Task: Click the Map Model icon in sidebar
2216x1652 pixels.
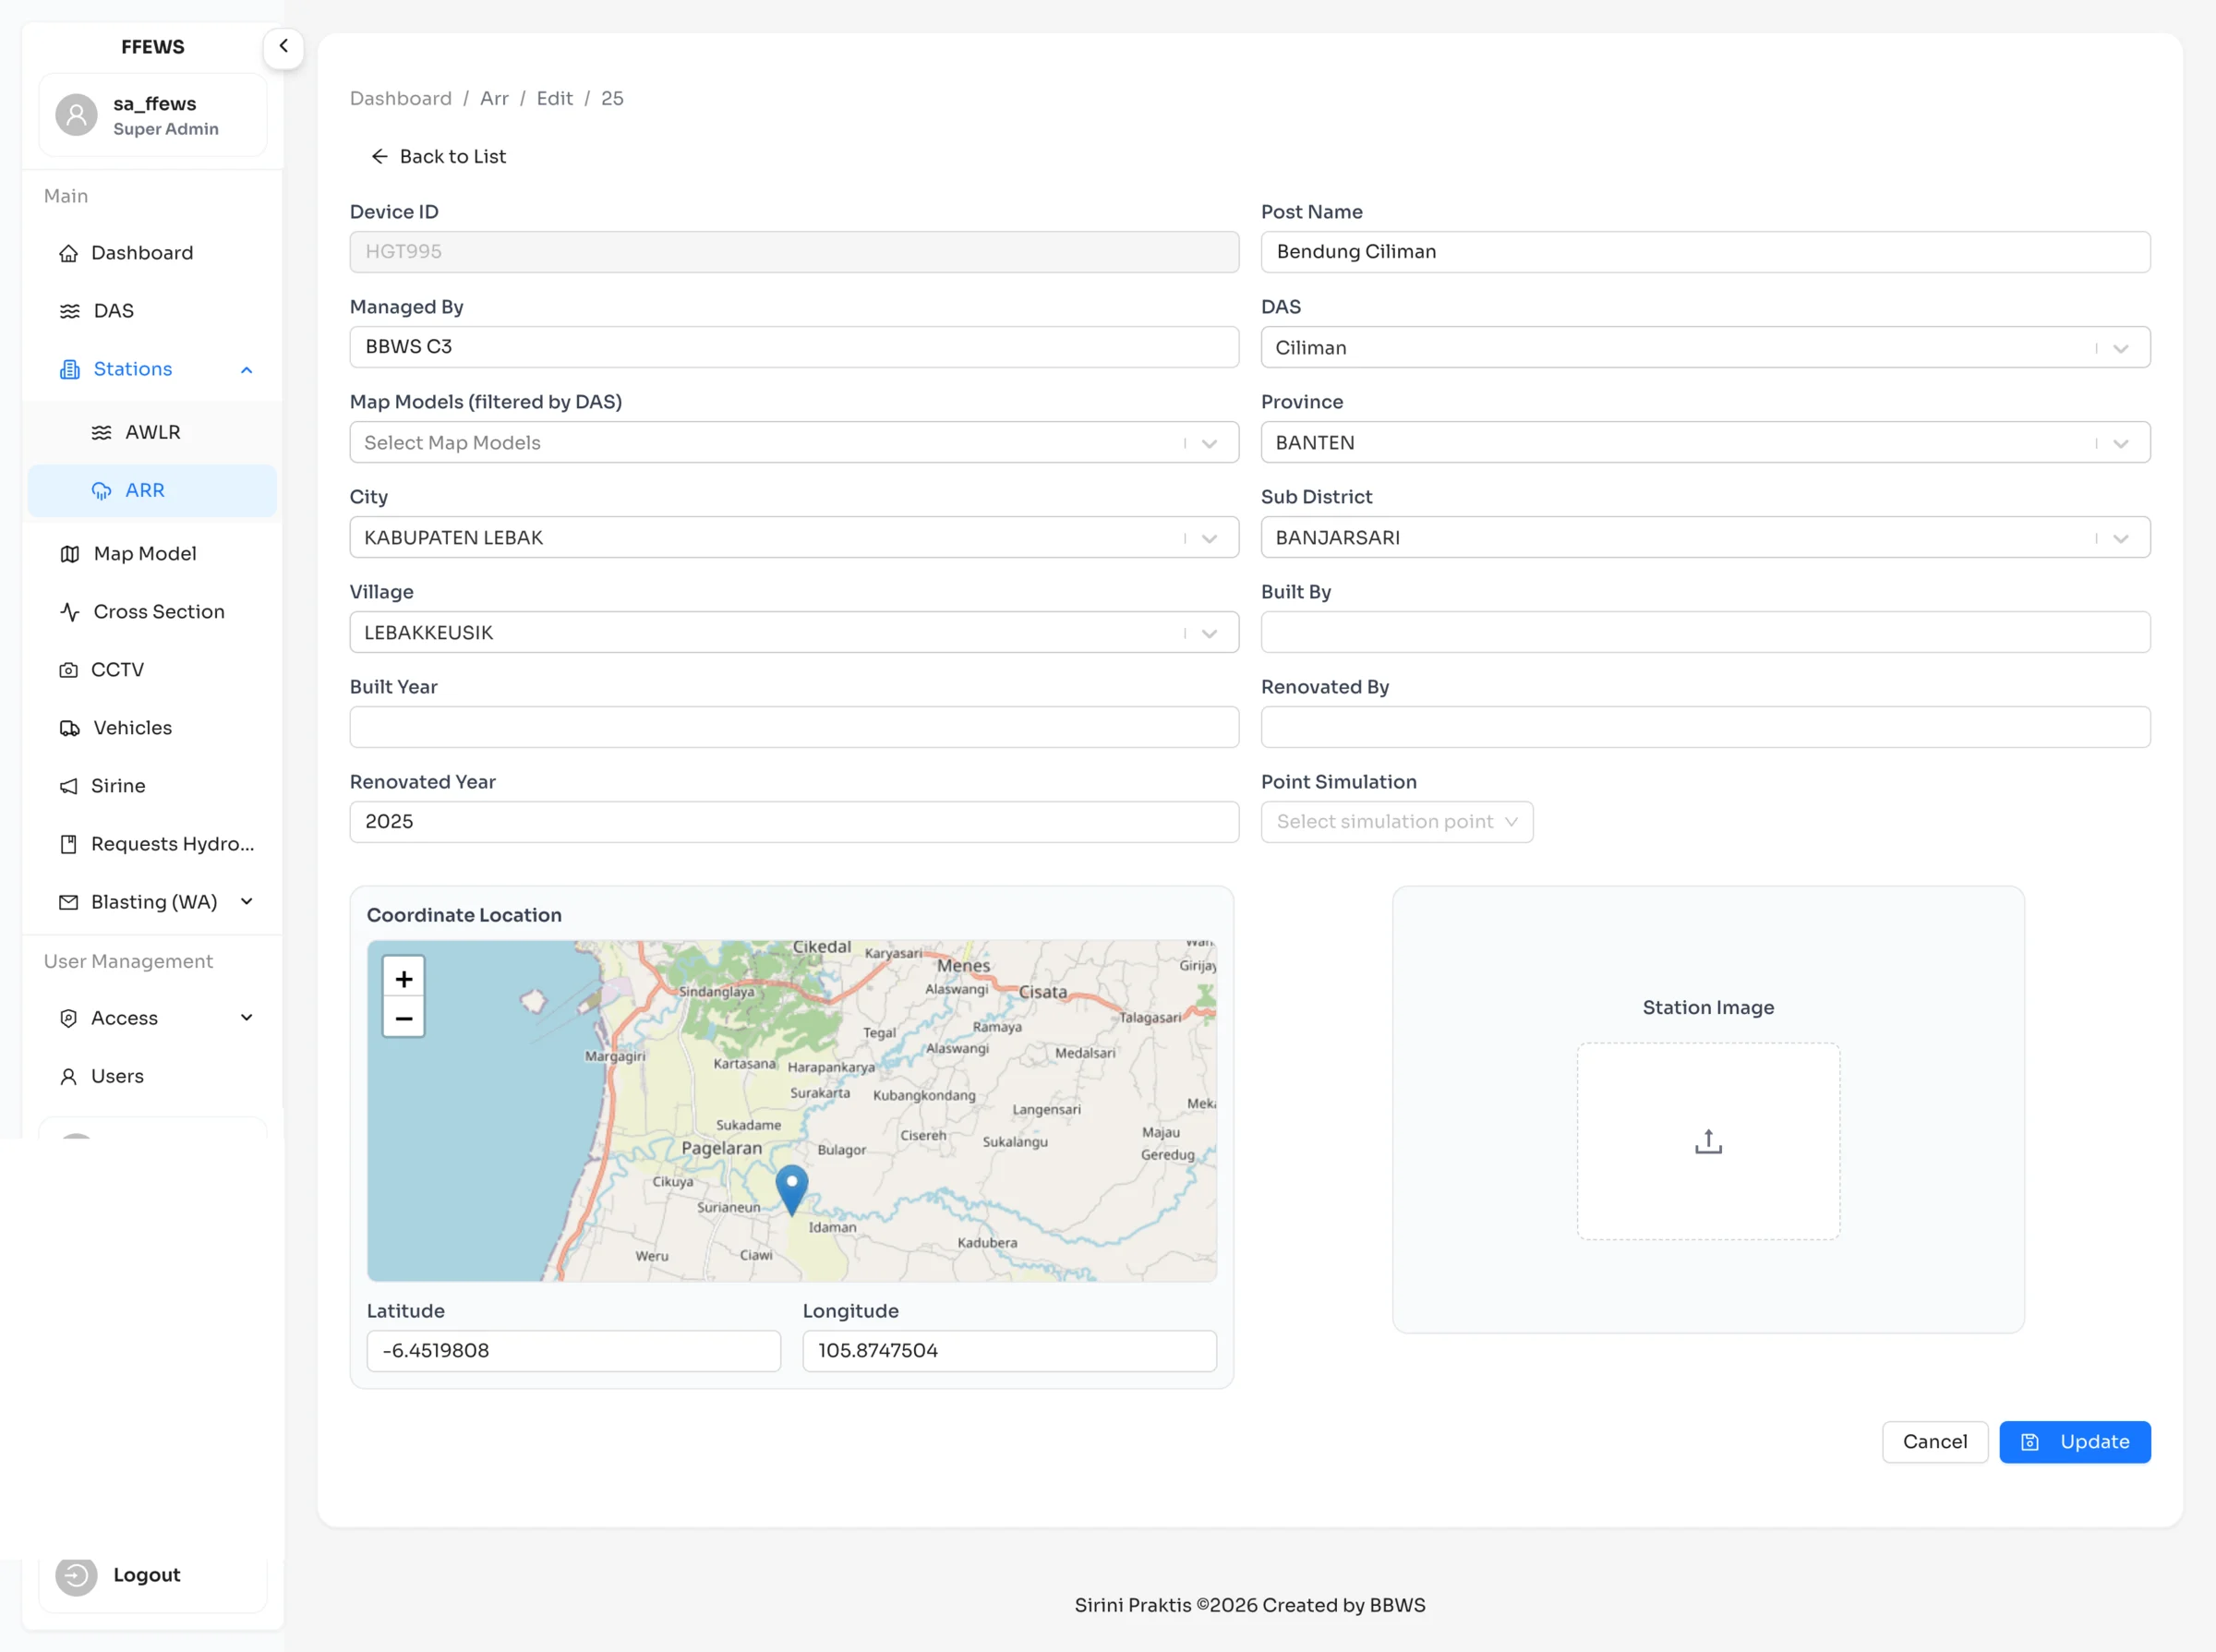Action: coord(69,554)
